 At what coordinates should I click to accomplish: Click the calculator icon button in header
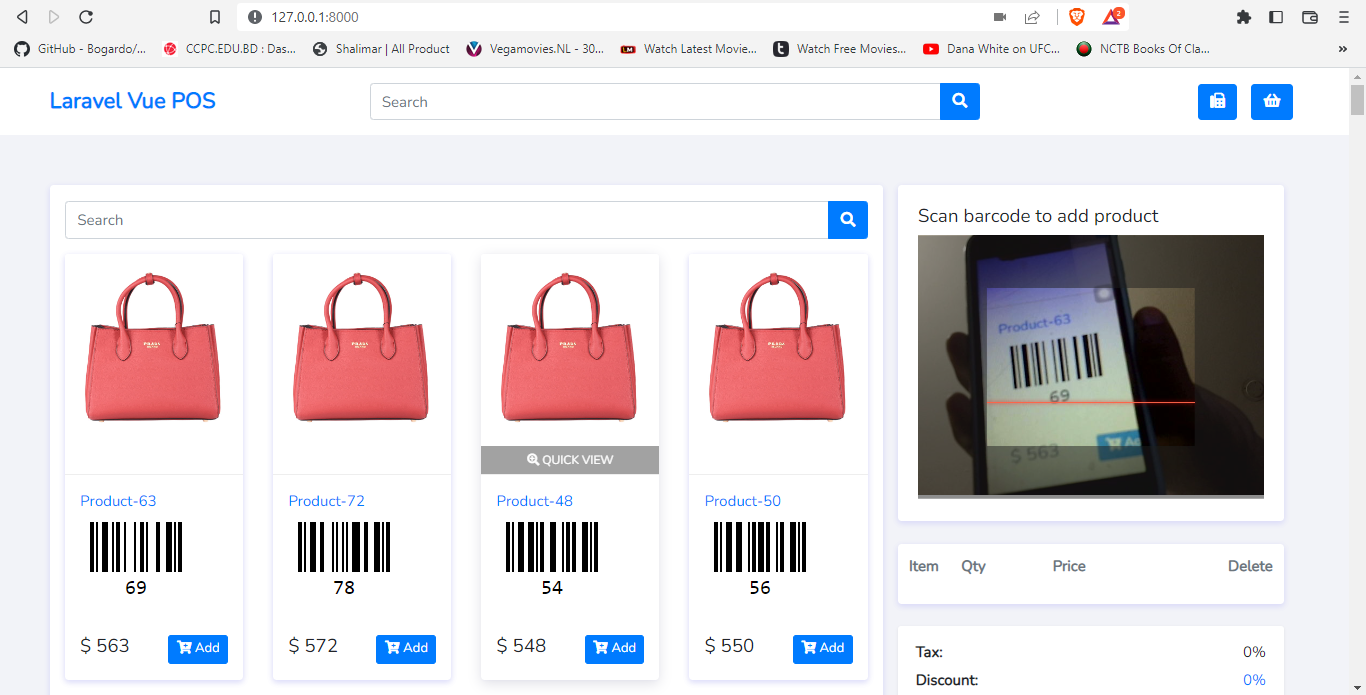(x=1217, y=101)
